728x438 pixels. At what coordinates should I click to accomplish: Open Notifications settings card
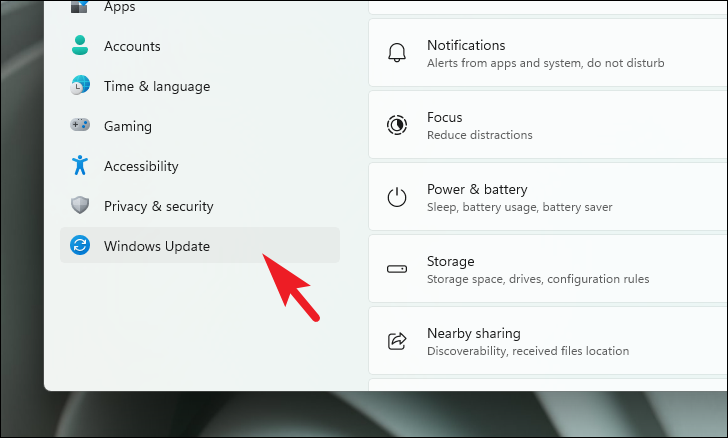(548, 52)
